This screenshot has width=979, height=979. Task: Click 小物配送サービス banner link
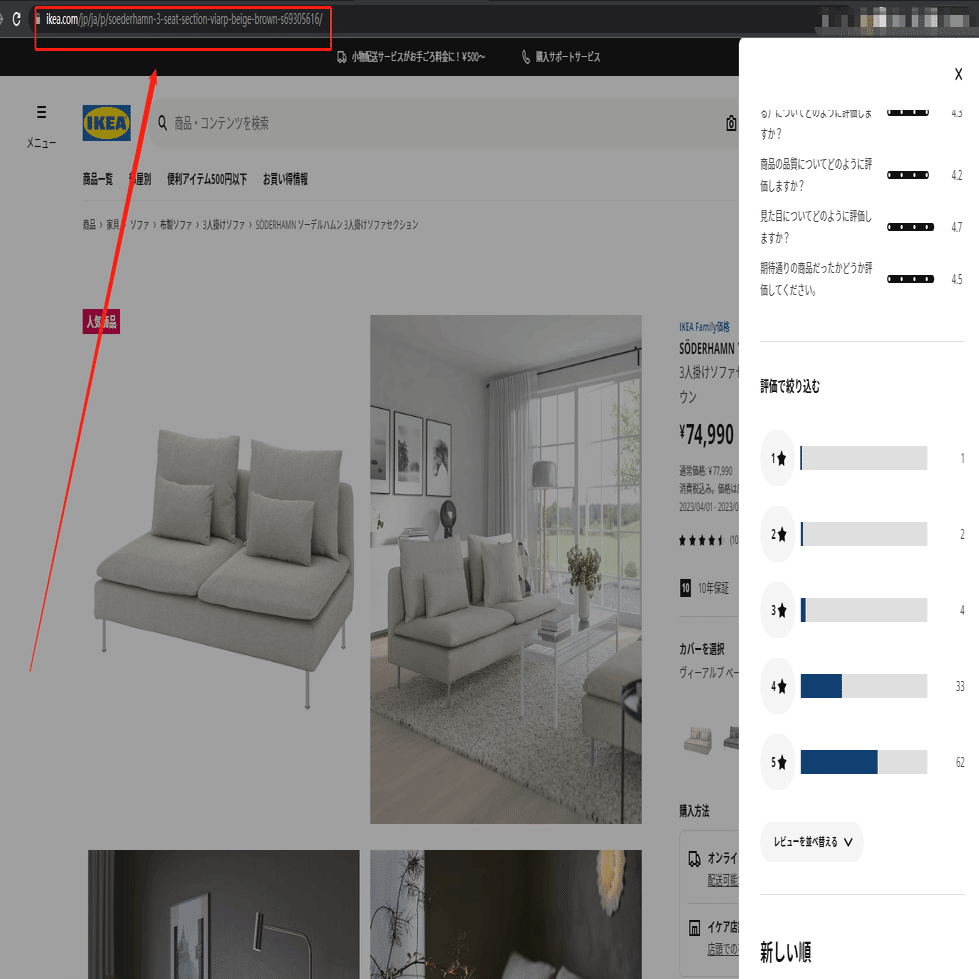point(418,57)
